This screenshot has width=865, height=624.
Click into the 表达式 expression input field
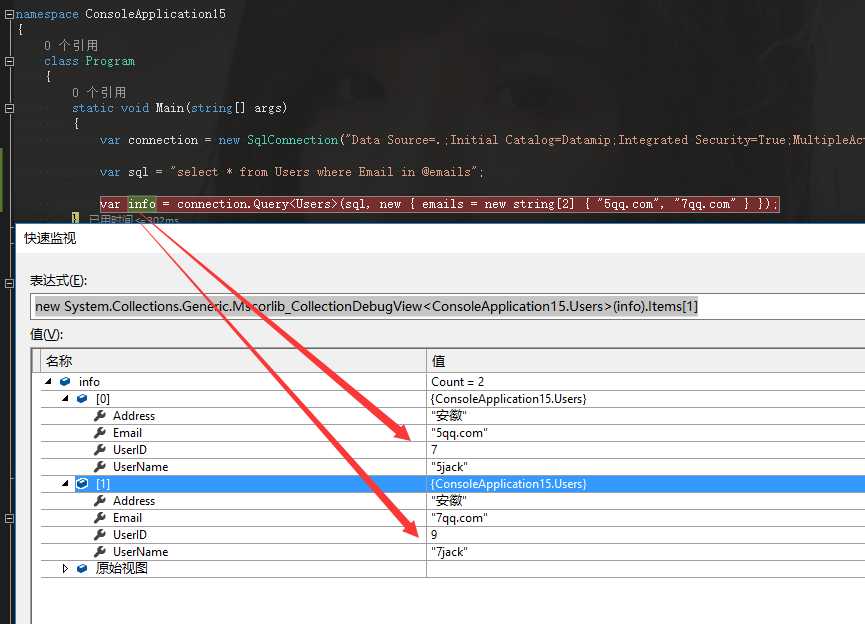[448, 306]
